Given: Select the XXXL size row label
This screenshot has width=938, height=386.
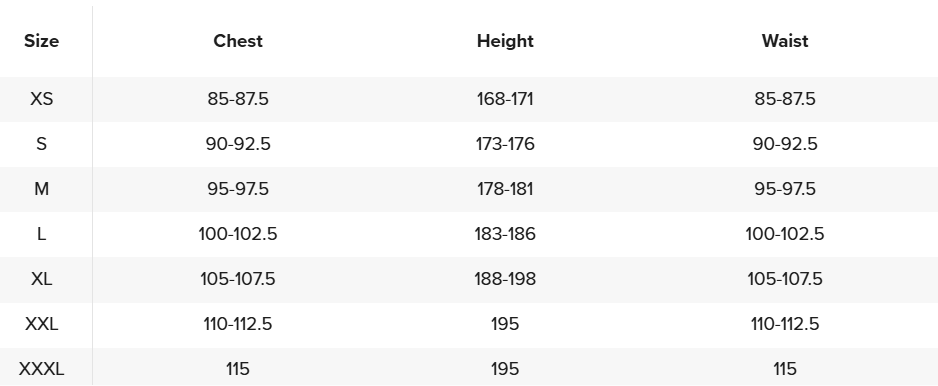Looking at the screenshot, I should 41,369.
